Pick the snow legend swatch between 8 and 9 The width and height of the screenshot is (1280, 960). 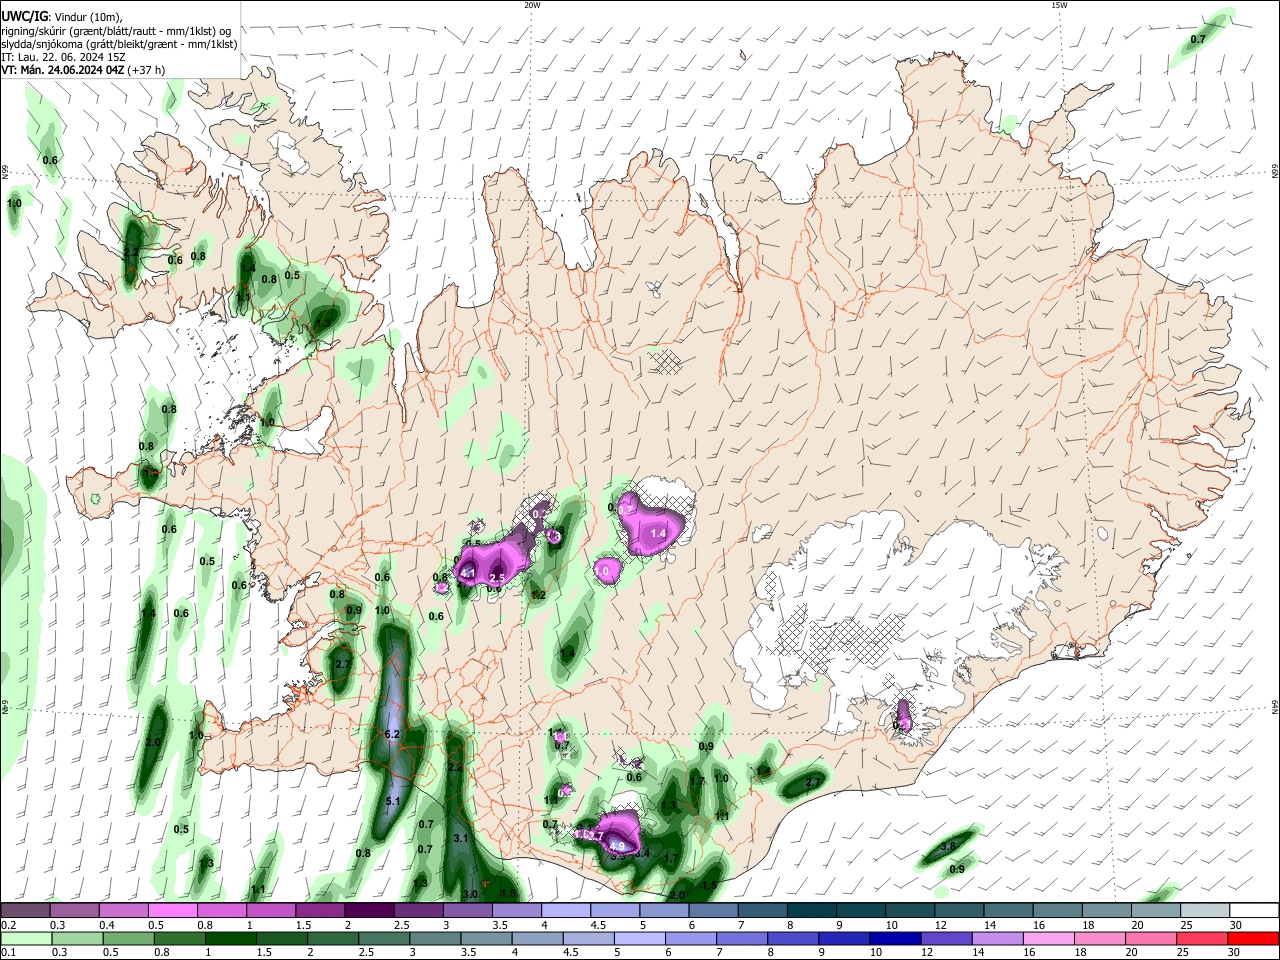pyautogui.click(x=812, y=911)
